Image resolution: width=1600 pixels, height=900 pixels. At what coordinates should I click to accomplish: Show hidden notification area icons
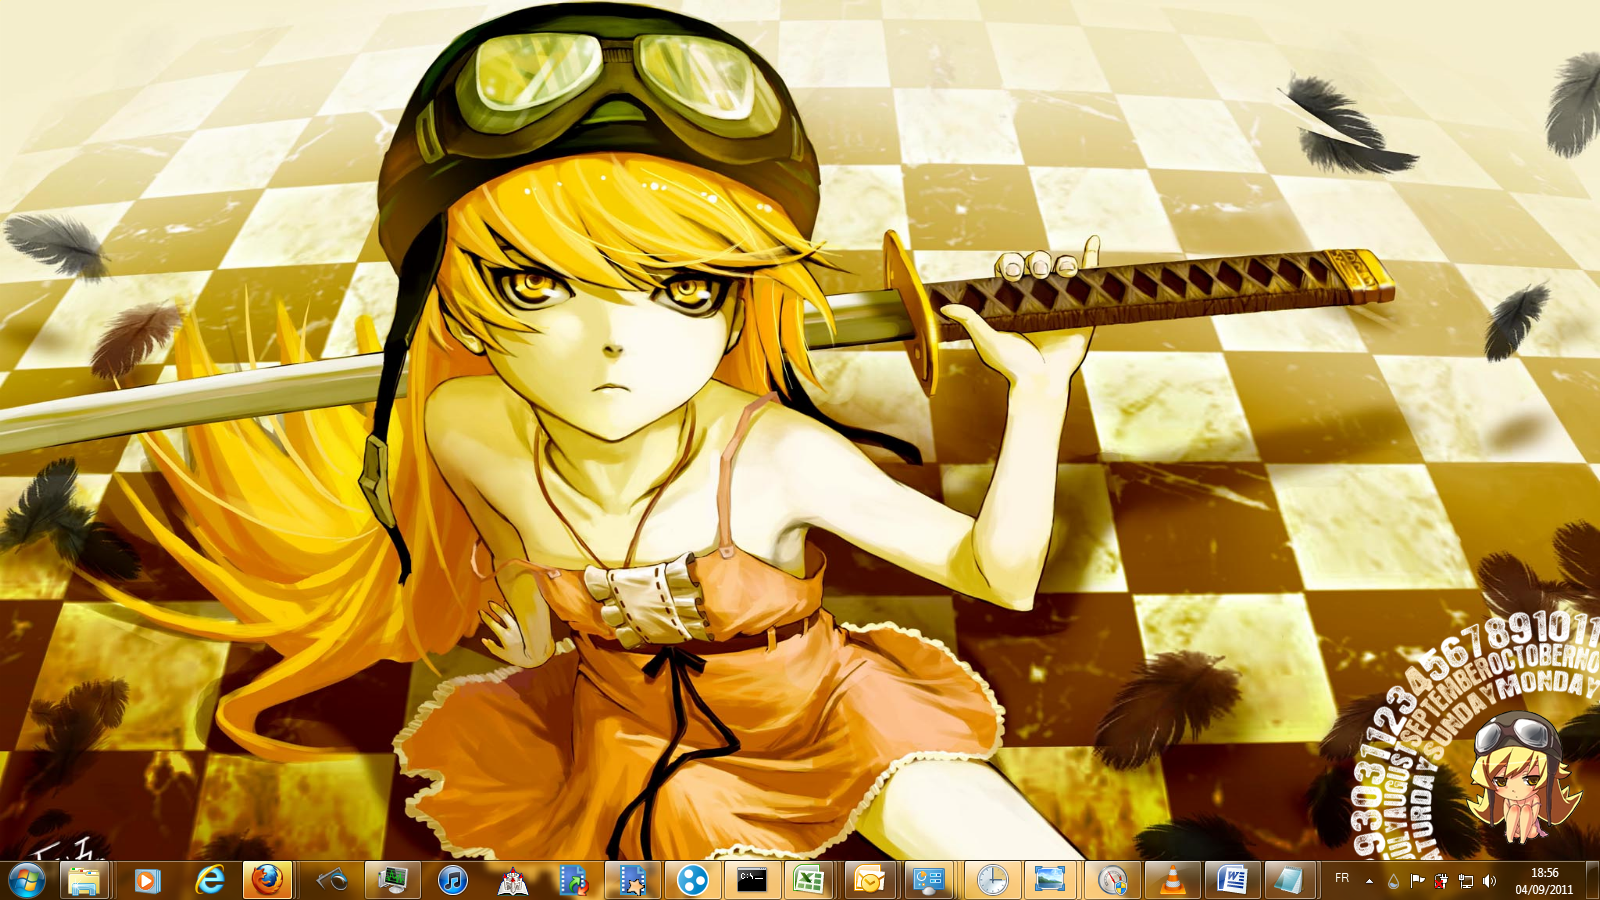click(1369, 881)
